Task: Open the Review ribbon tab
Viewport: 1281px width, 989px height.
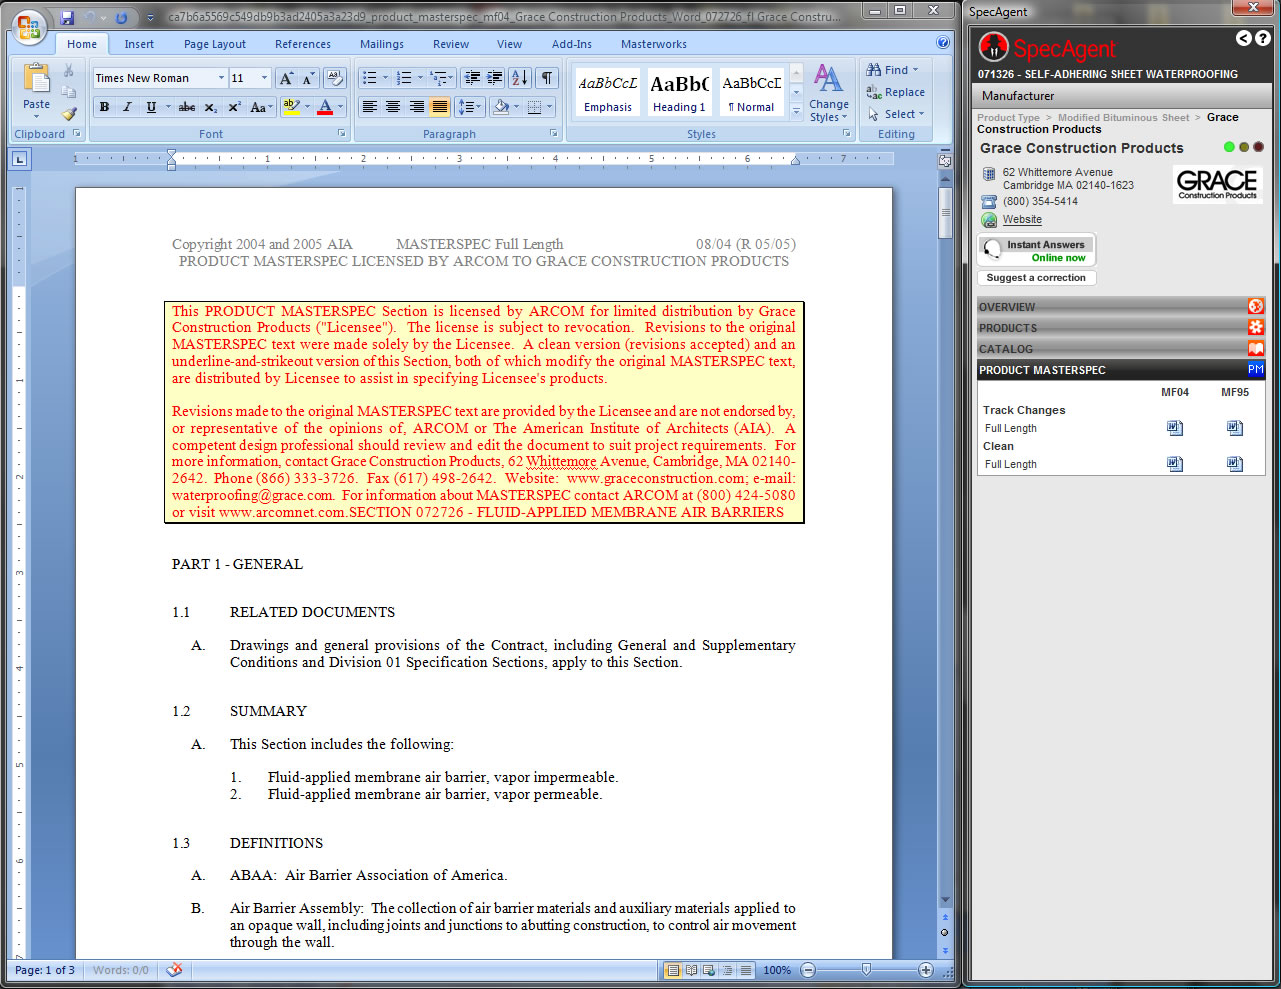Action: pos(451,44)
